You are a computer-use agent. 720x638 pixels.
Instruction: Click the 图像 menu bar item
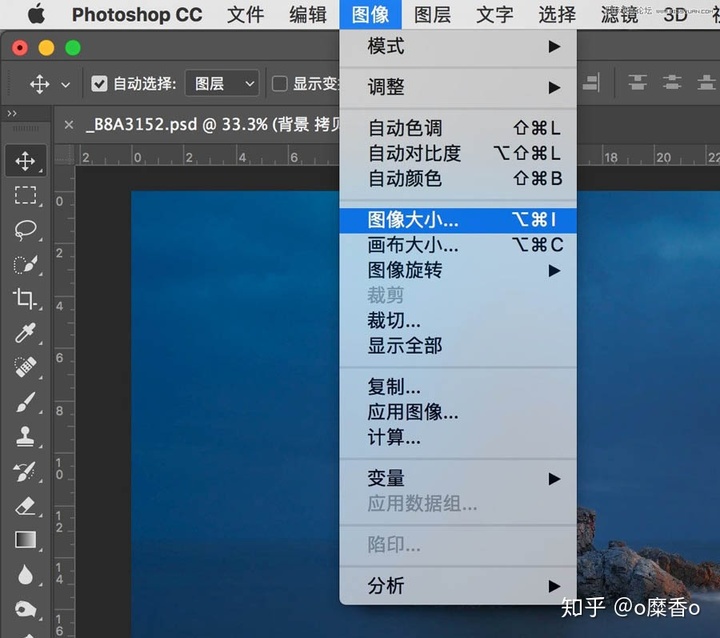click(x=370, y=15)
